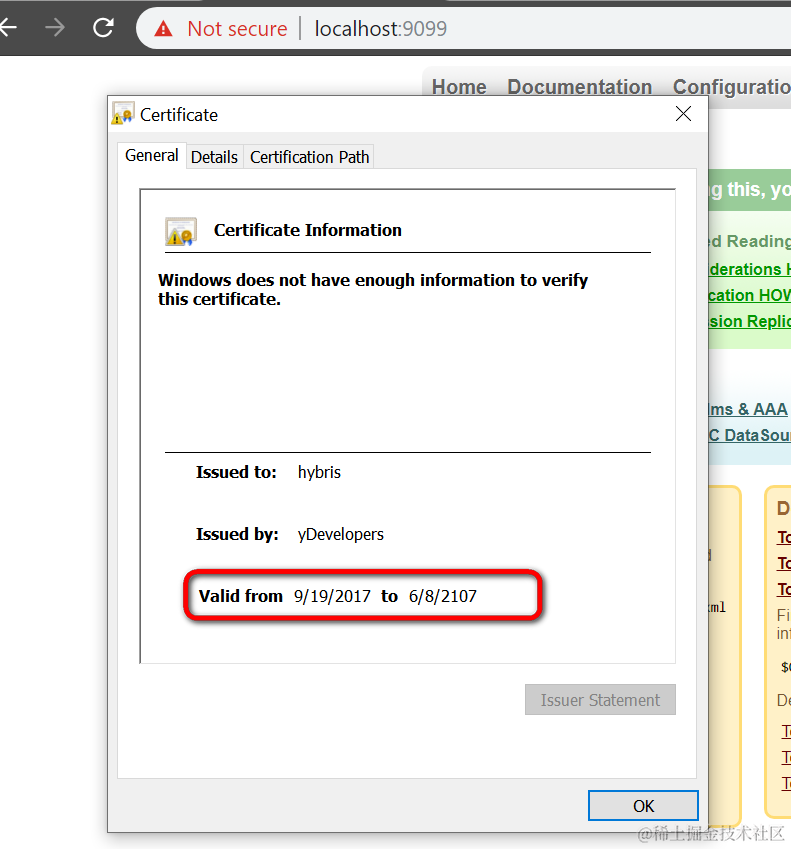Viewport: 791px width, 849px height.
Task: Focus the localhost:9099 address field
Action: click(x=381, y=29)
